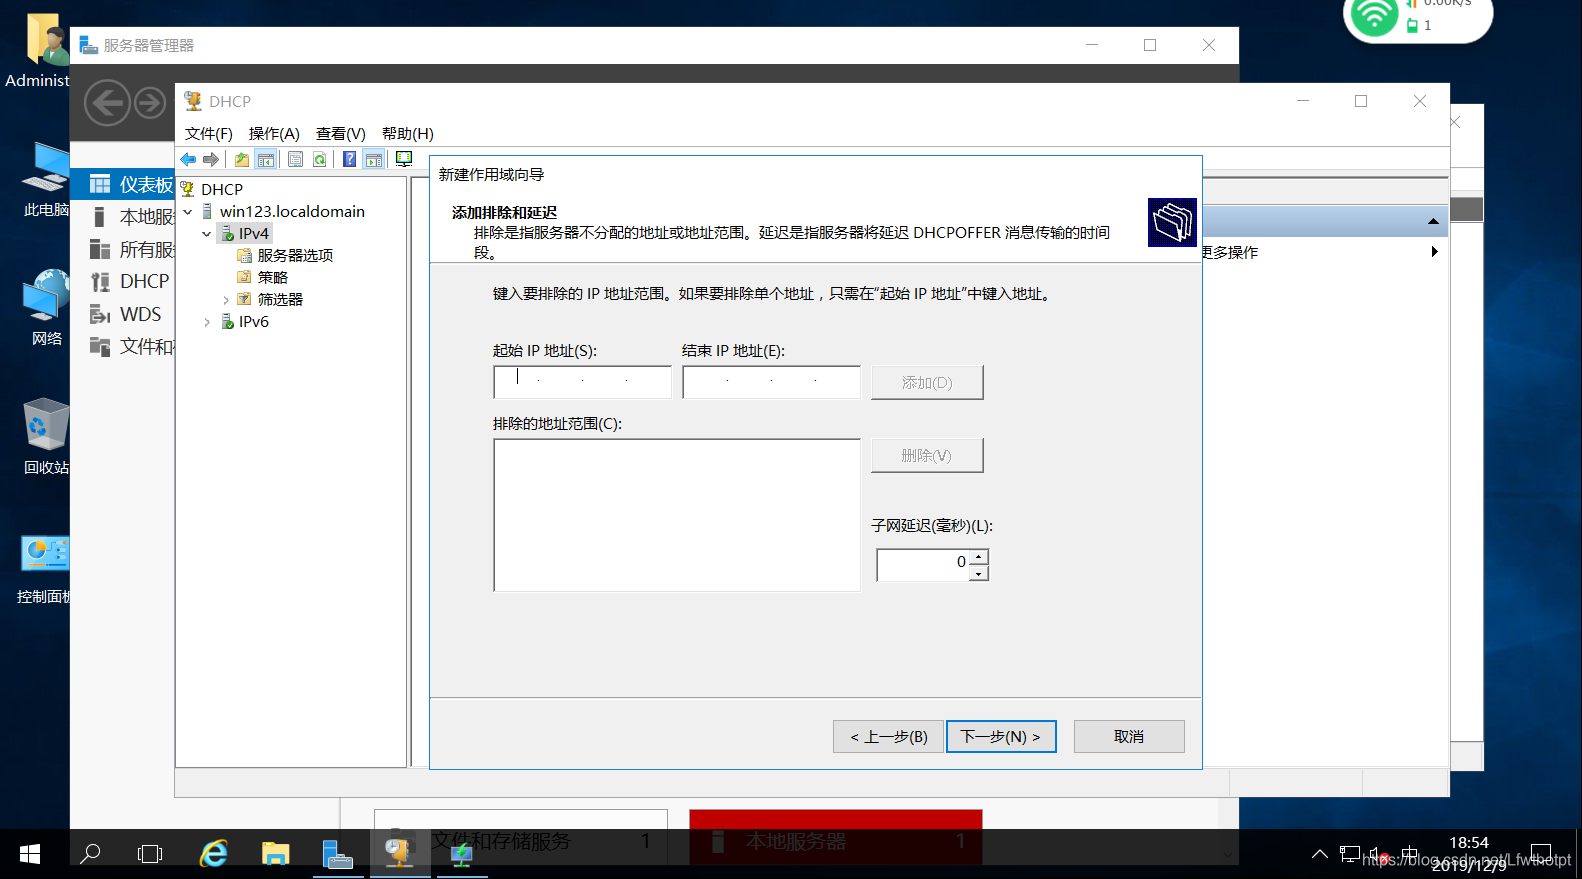
Task: Open the Properties toolbar icon
Action: click(295, 159)
